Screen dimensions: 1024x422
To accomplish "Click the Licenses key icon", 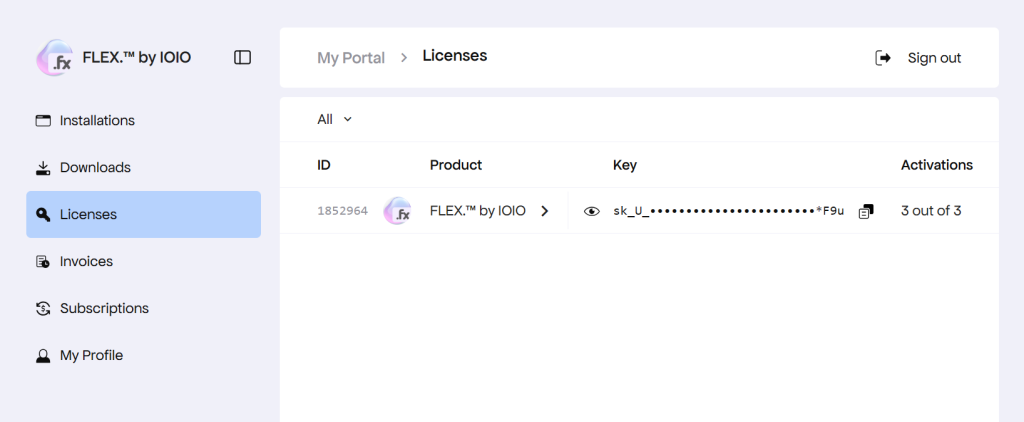I will click(43, 215).
